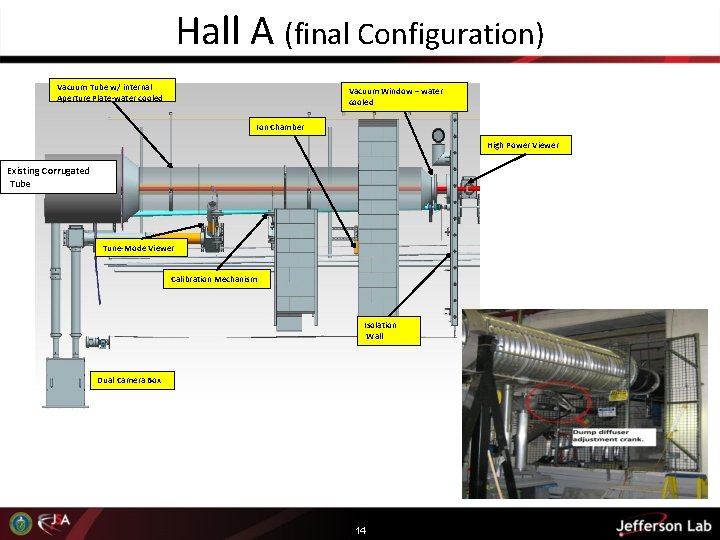This screenshot has width=720, height=540.
Task: Click the Jefferson Lab logo
Action: (663, 525)
